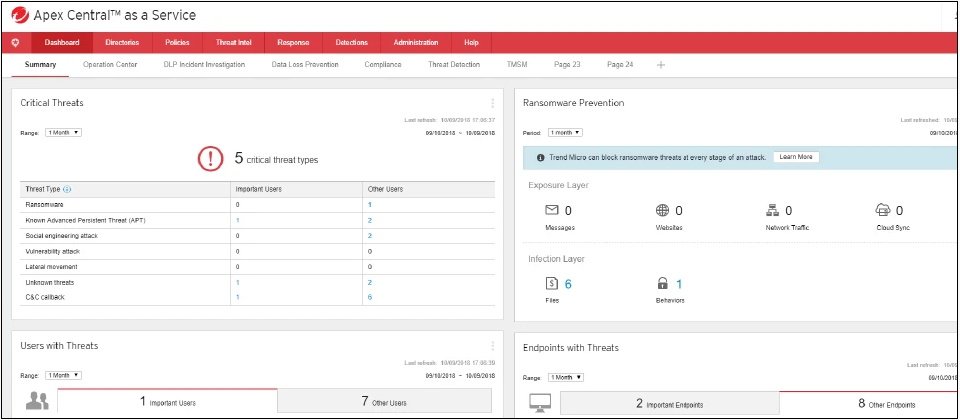Click the Learn More button
Image resolution: width=960 pixels, height=420 pixels.
coord(796,157)
